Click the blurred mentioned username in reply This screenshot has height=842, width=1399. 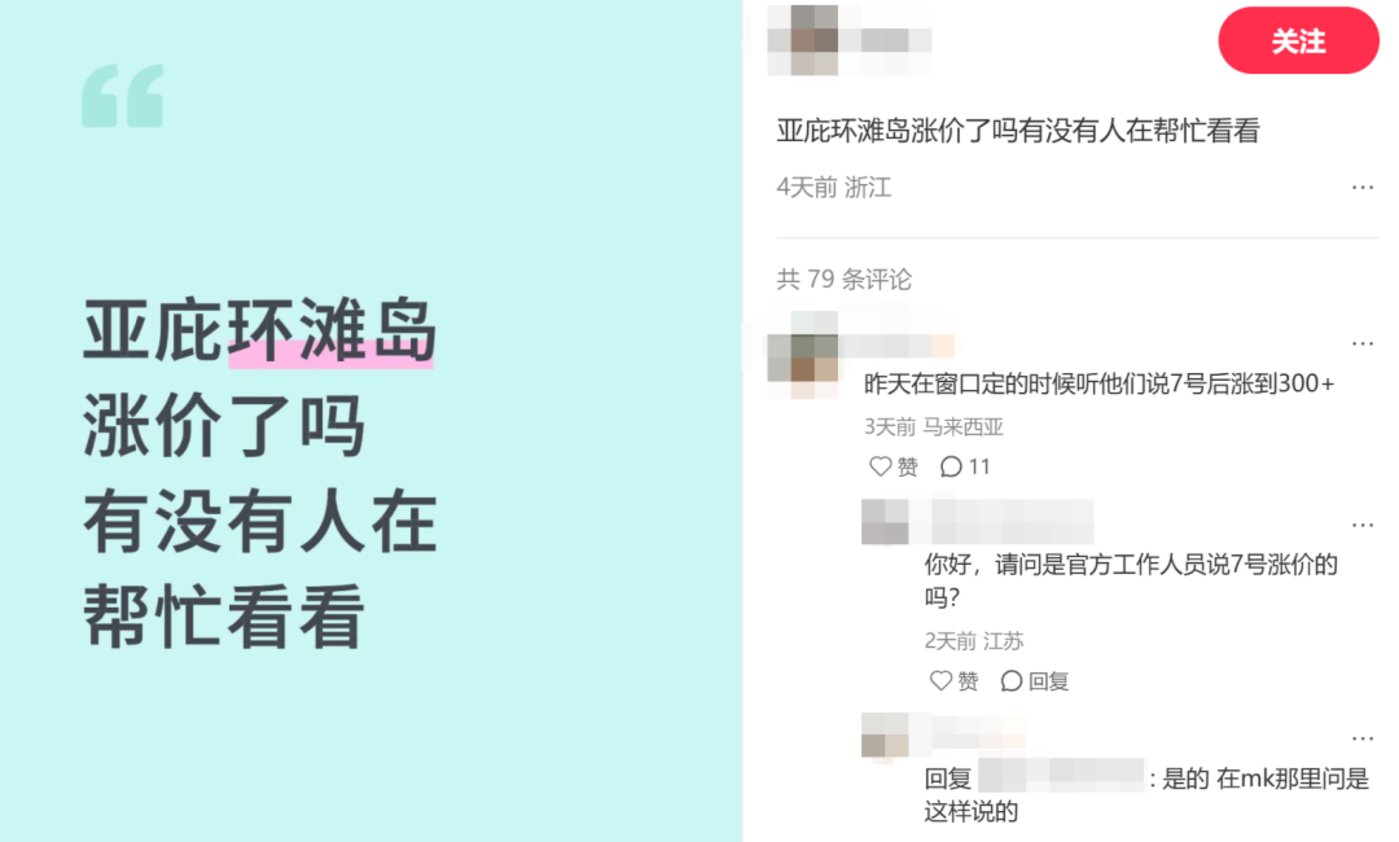(1060, 777)
